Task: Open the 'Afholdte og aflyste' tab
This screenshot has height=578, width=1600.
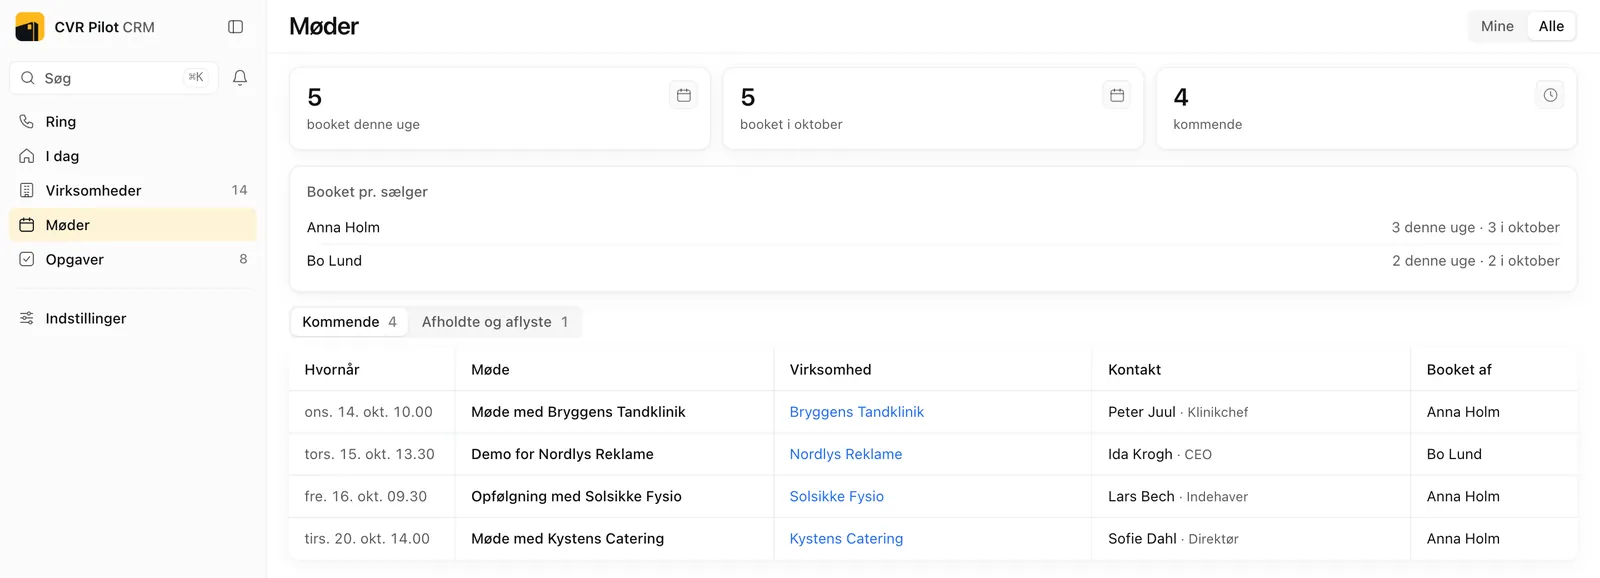Action: (495, 322)
